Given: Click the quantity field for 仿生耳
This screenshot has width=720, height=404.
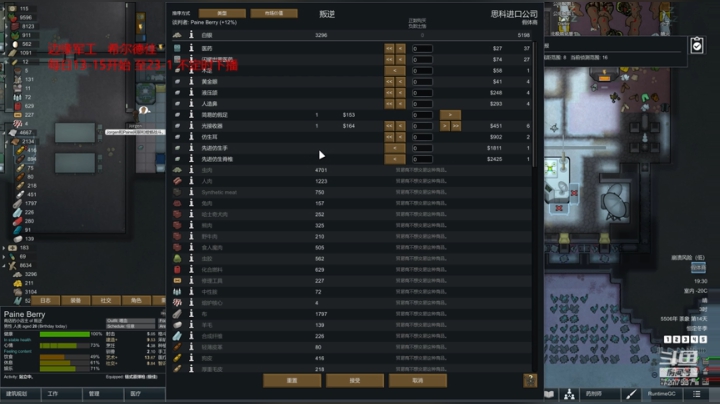Looking at the screenshot, I should [422, 137].
